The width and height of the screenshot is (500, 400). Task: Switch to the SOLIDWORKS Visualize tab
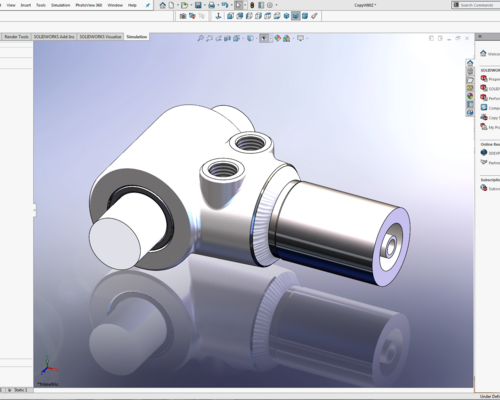tap(100, 37)
